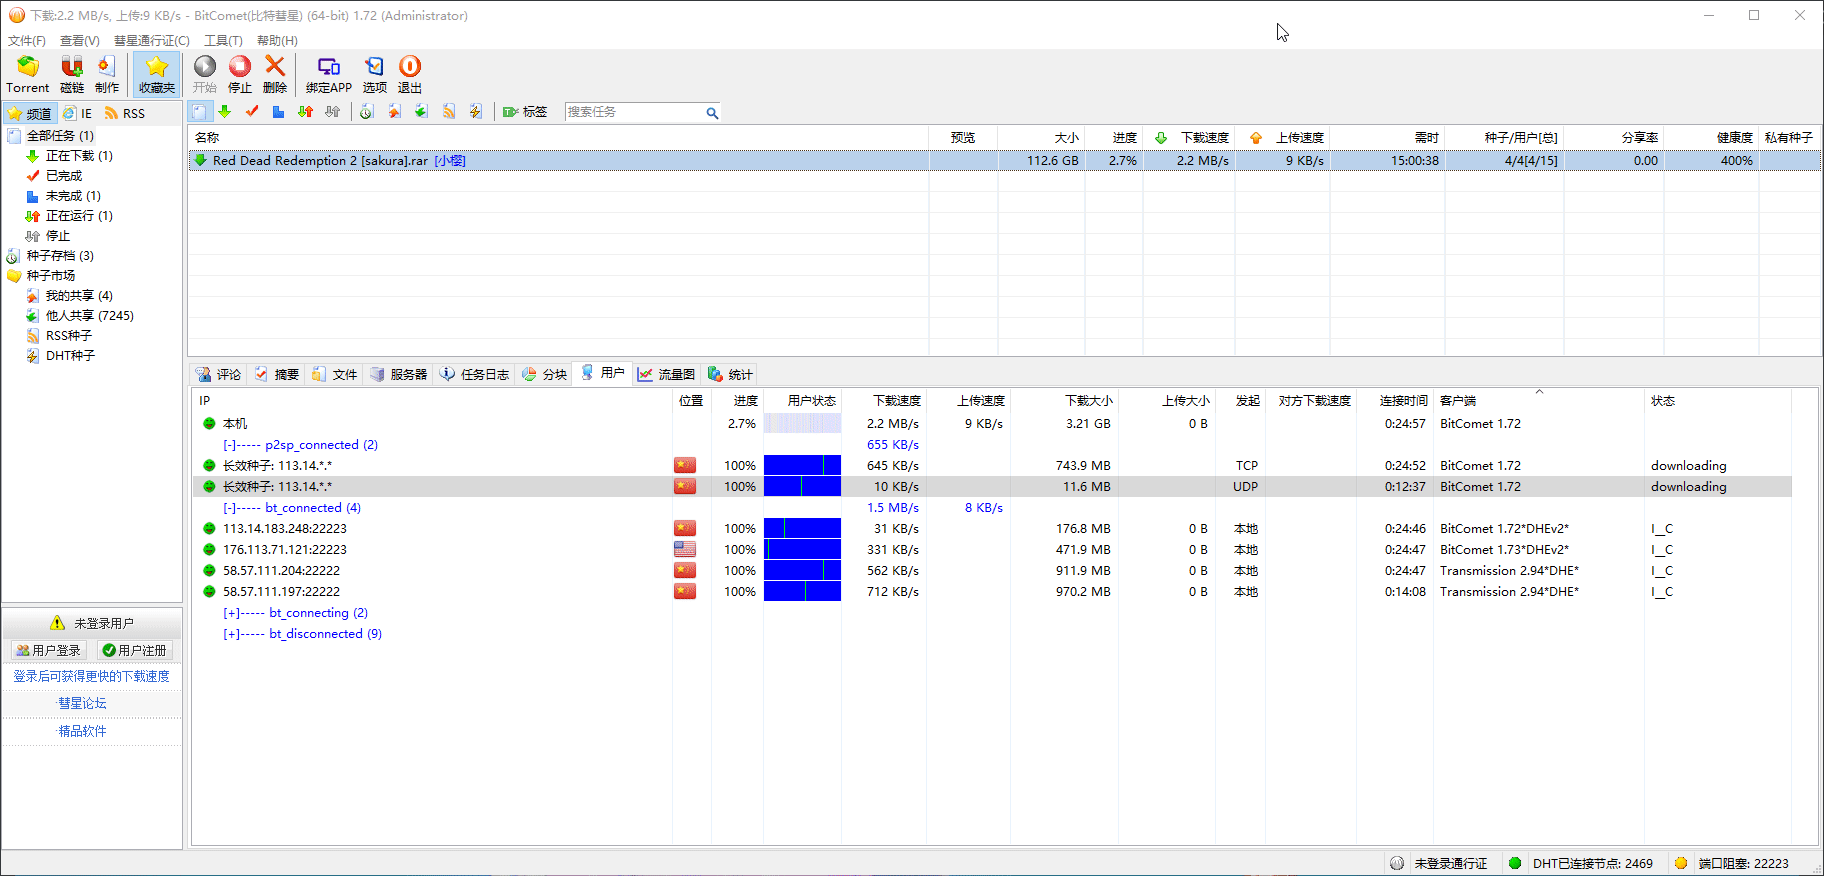Viewport: 1824px width, 876px height.
Task: Click others' shares filter icon
Action: [x=422, y=112]
